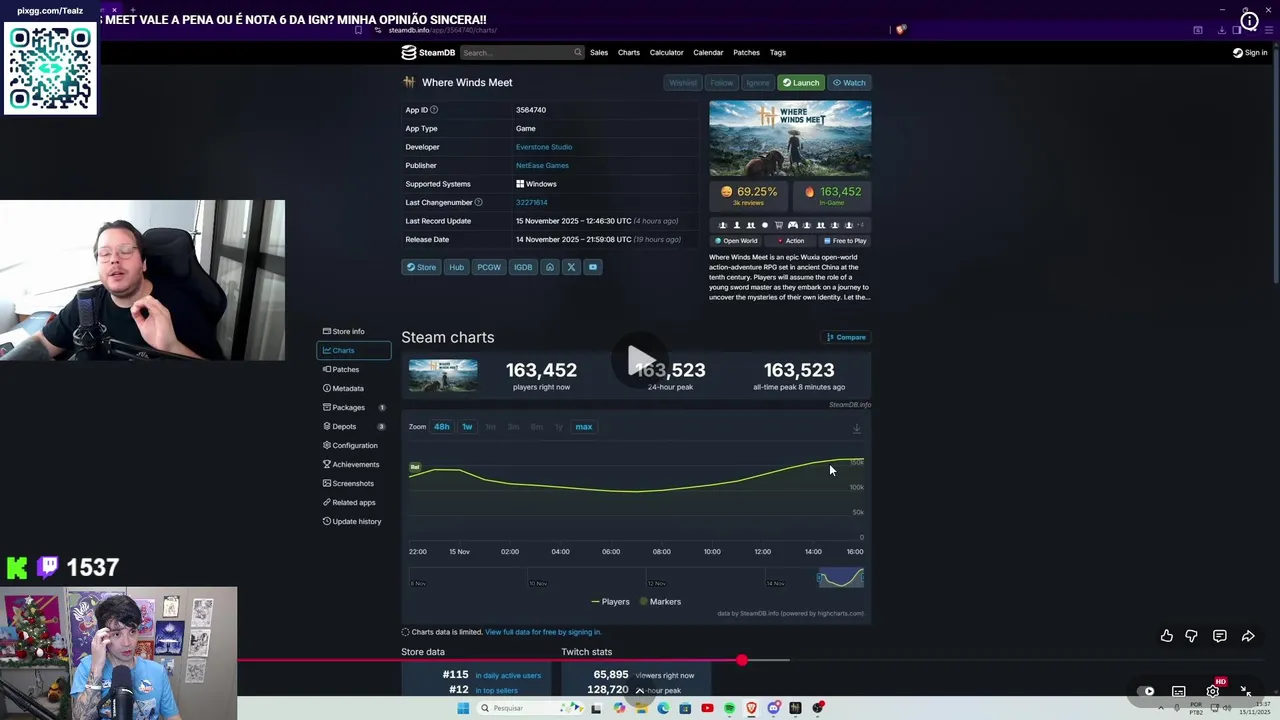
Task: Open Configuration in sidebar
Action: tap(354, 445)
